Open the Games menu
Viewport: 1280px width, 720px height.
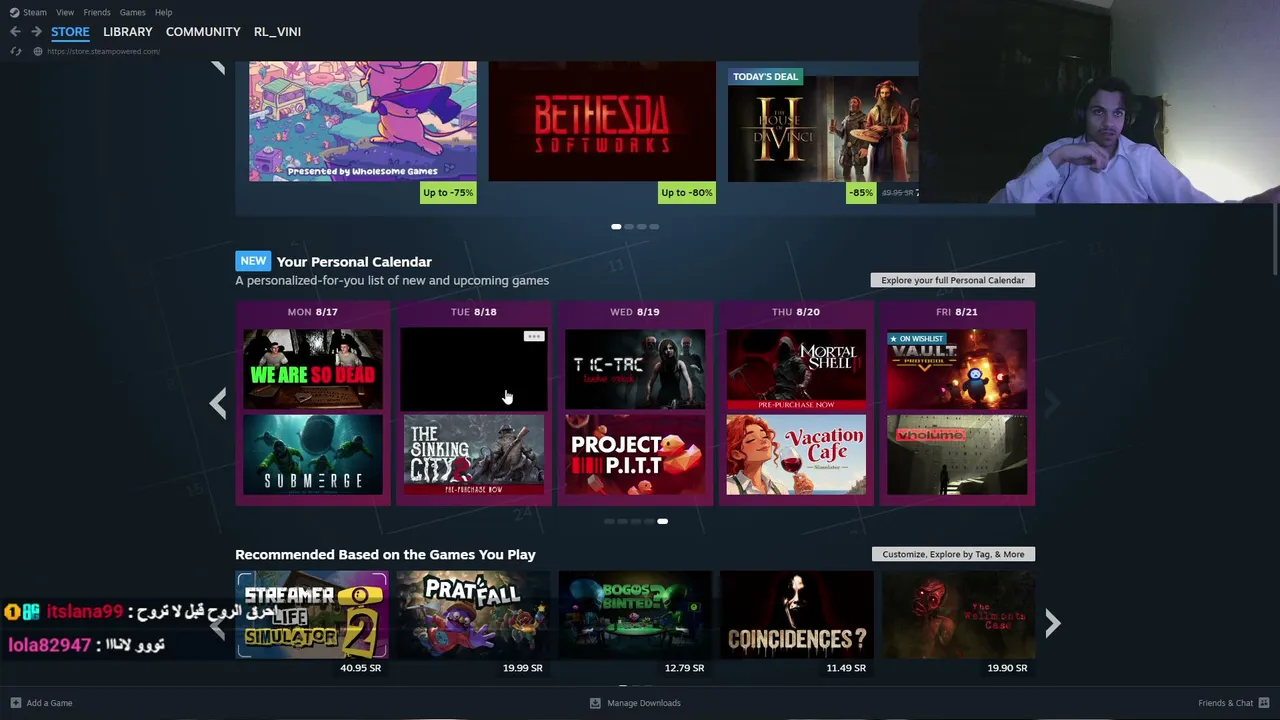click(132, 12)
